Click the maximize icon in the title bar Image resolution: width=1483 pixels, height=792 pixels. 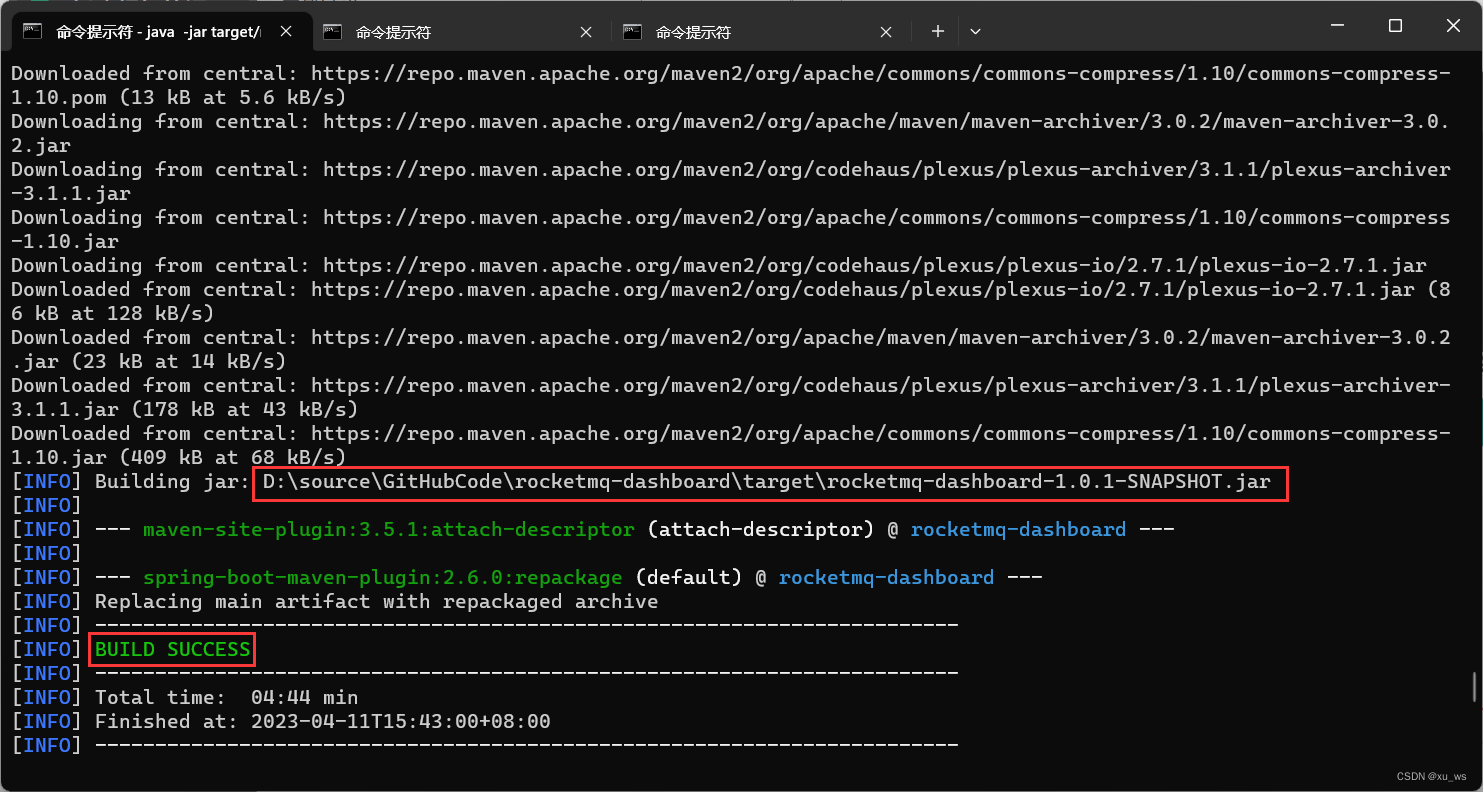pos(1395,25)
